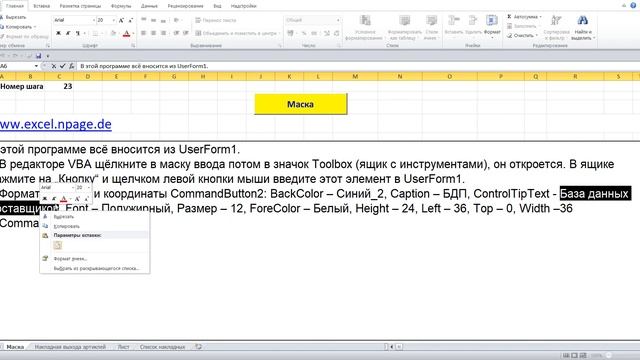Click the fill color bucket in the ribbon
640x360 pixels.
[113, 33]
